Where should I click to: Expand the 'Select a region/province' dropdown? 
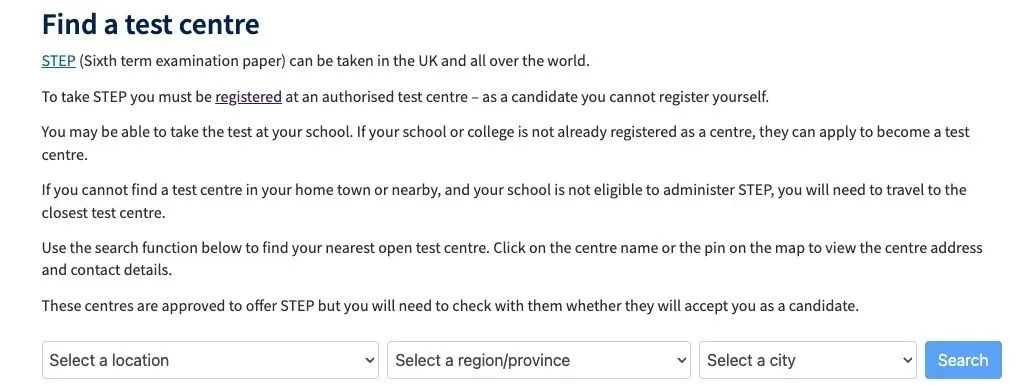click(539, 360)
